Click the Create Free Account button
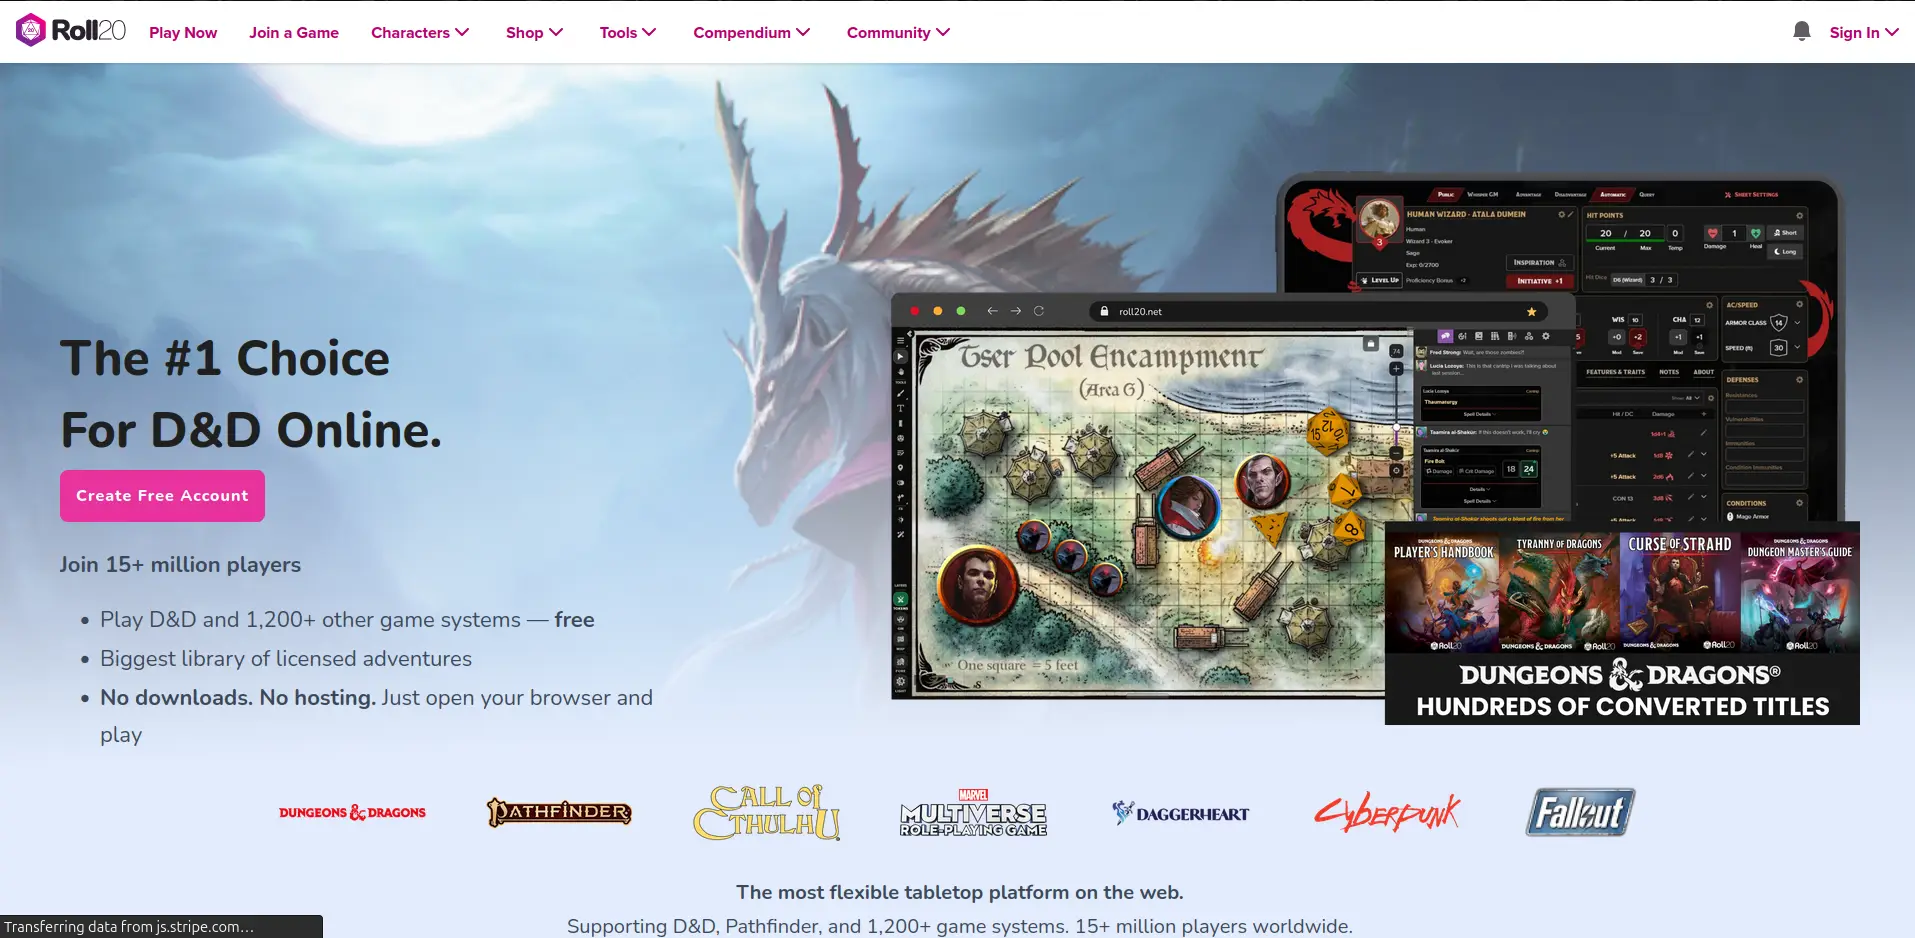The height and width of the screenshot is (938, 1915). 162,496
